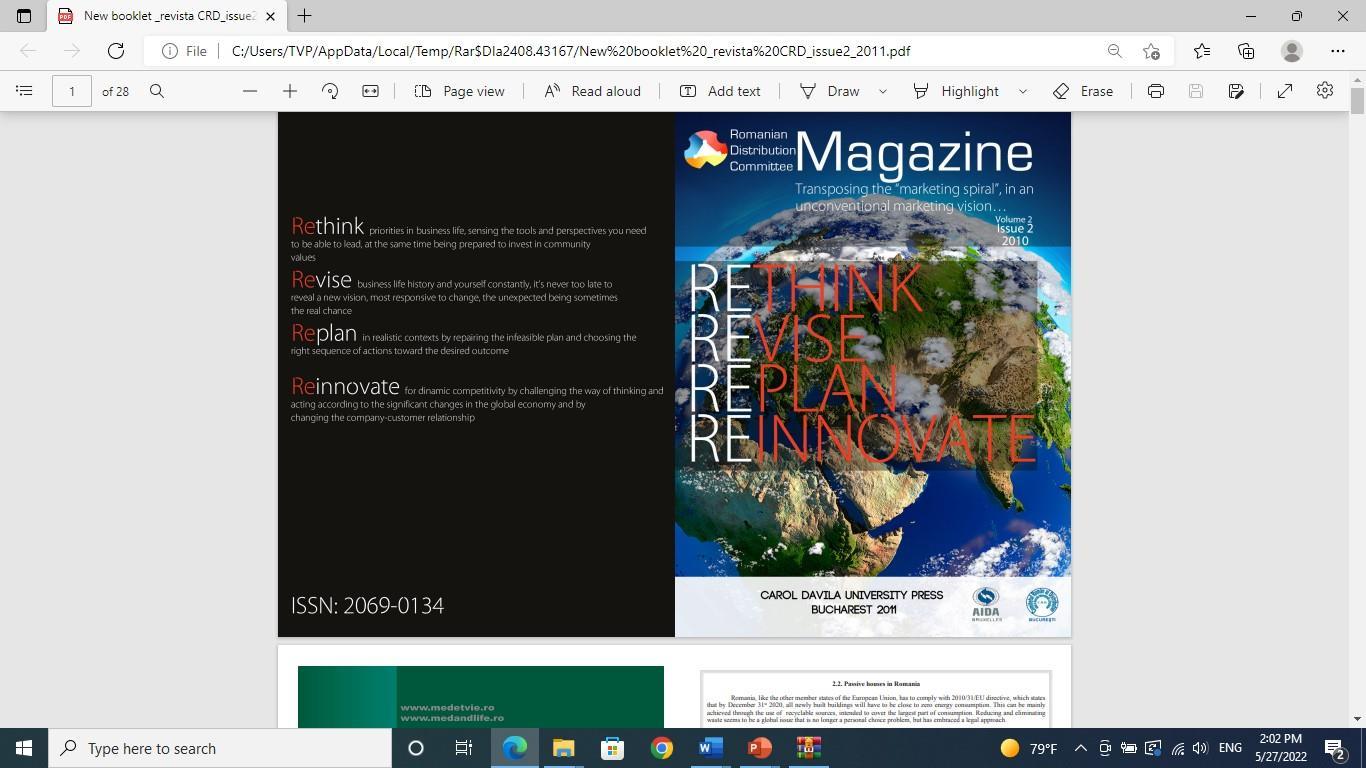Click the ISSN: 2069-0134 text
The width and height of the screenshot is (1366, 768).
point(367,605)
